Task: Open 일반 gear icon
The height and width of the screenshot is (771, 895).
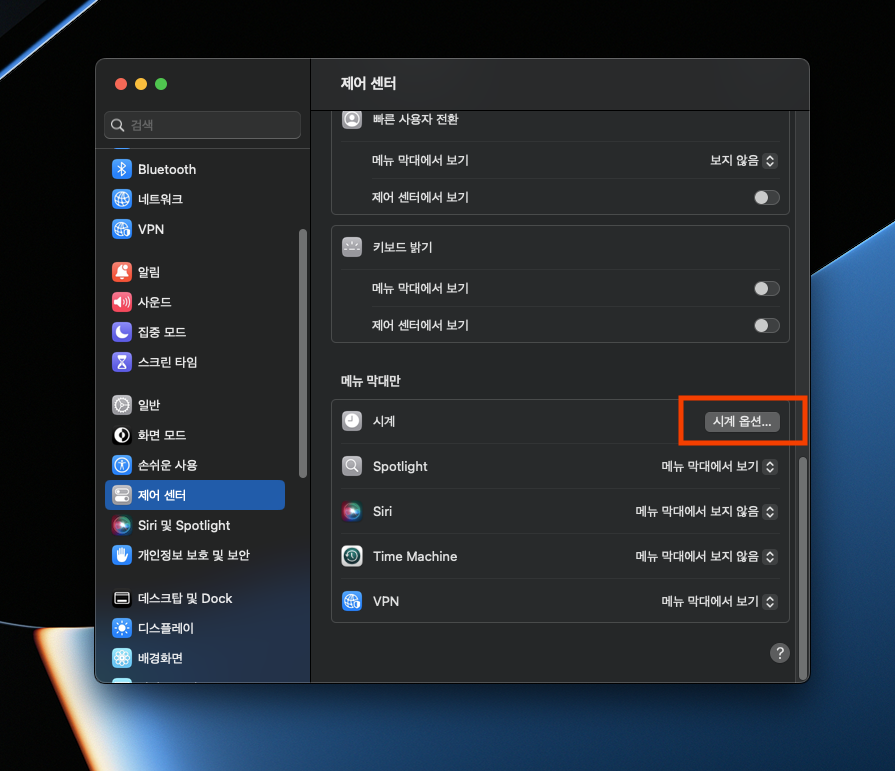Action: pos(122,405)
